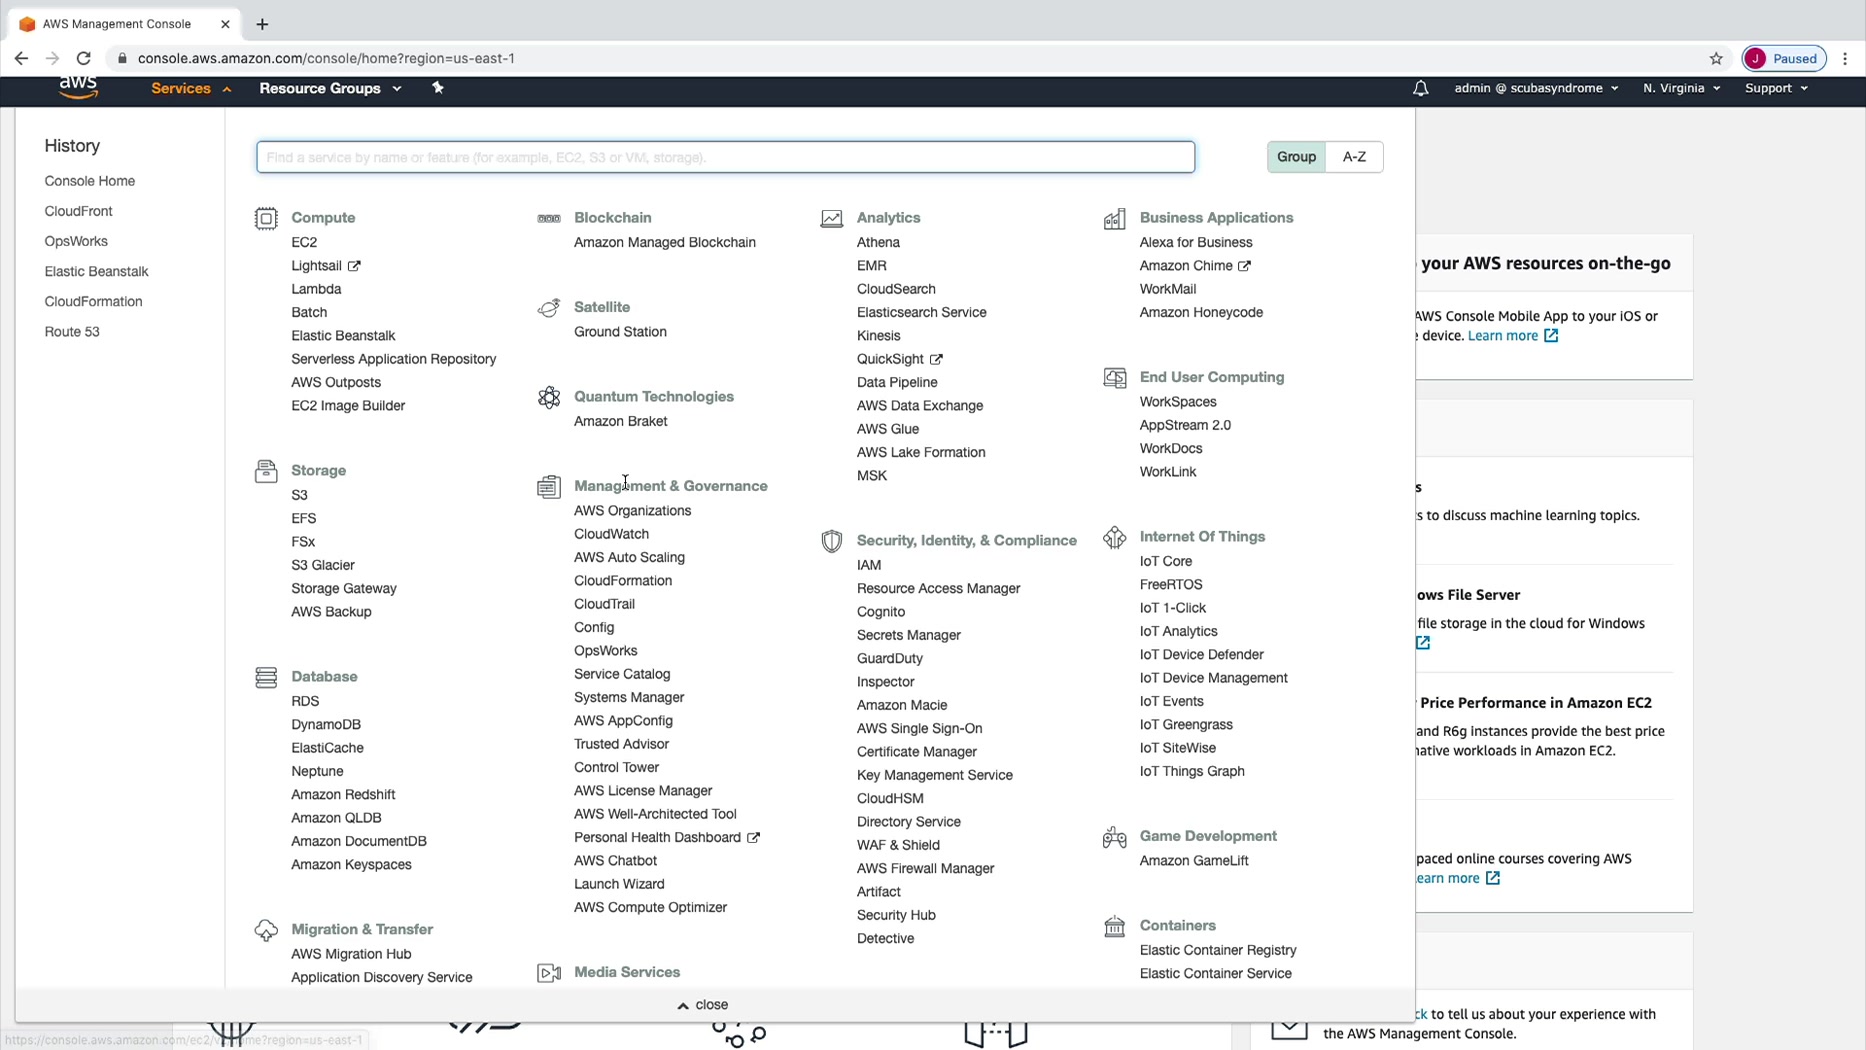Open Chrome three-dot menu

pos(1845,58)
